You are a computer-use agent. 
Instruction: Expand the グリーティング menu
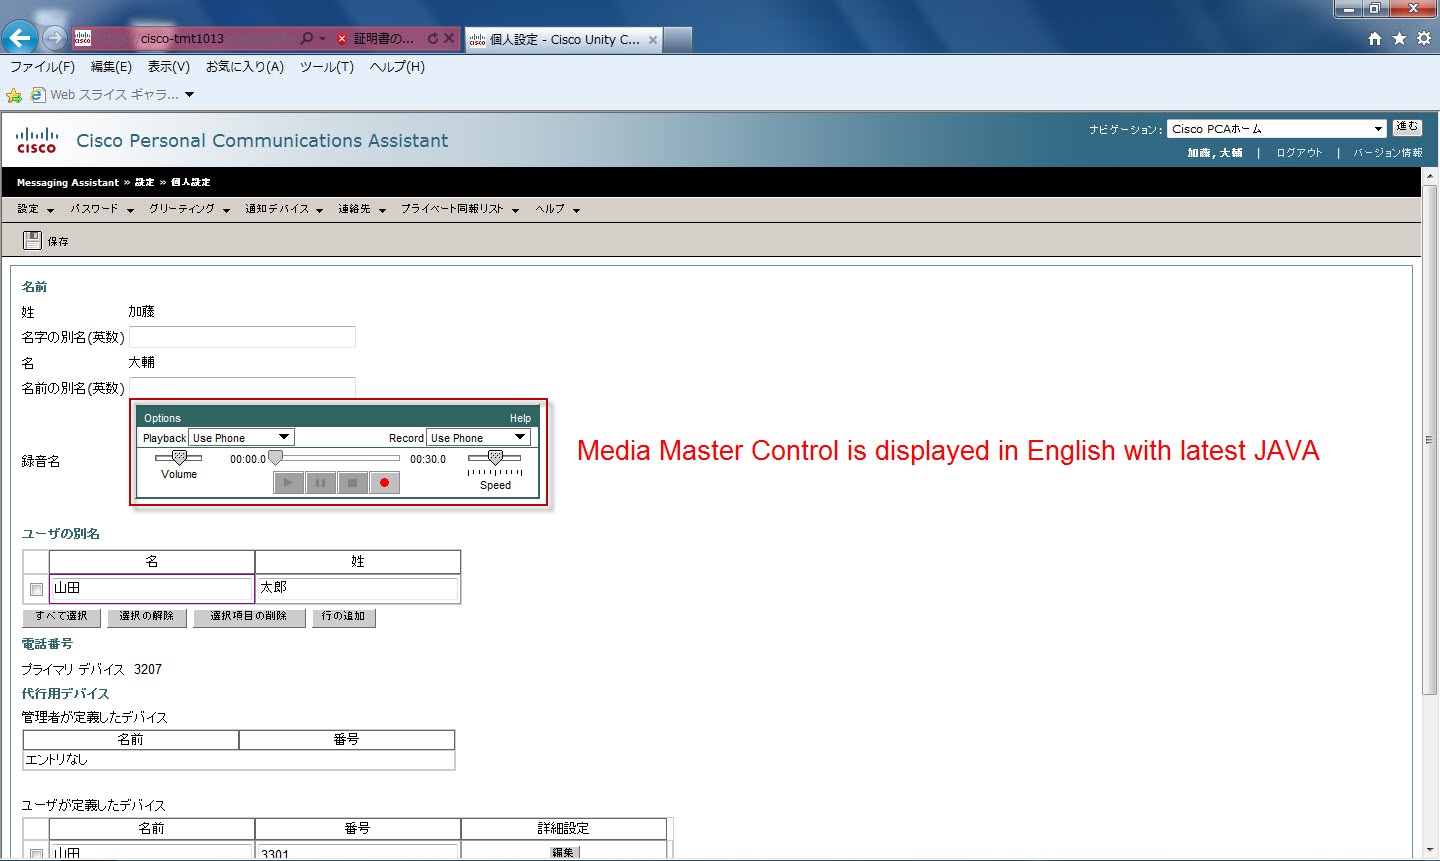[190, 209]
